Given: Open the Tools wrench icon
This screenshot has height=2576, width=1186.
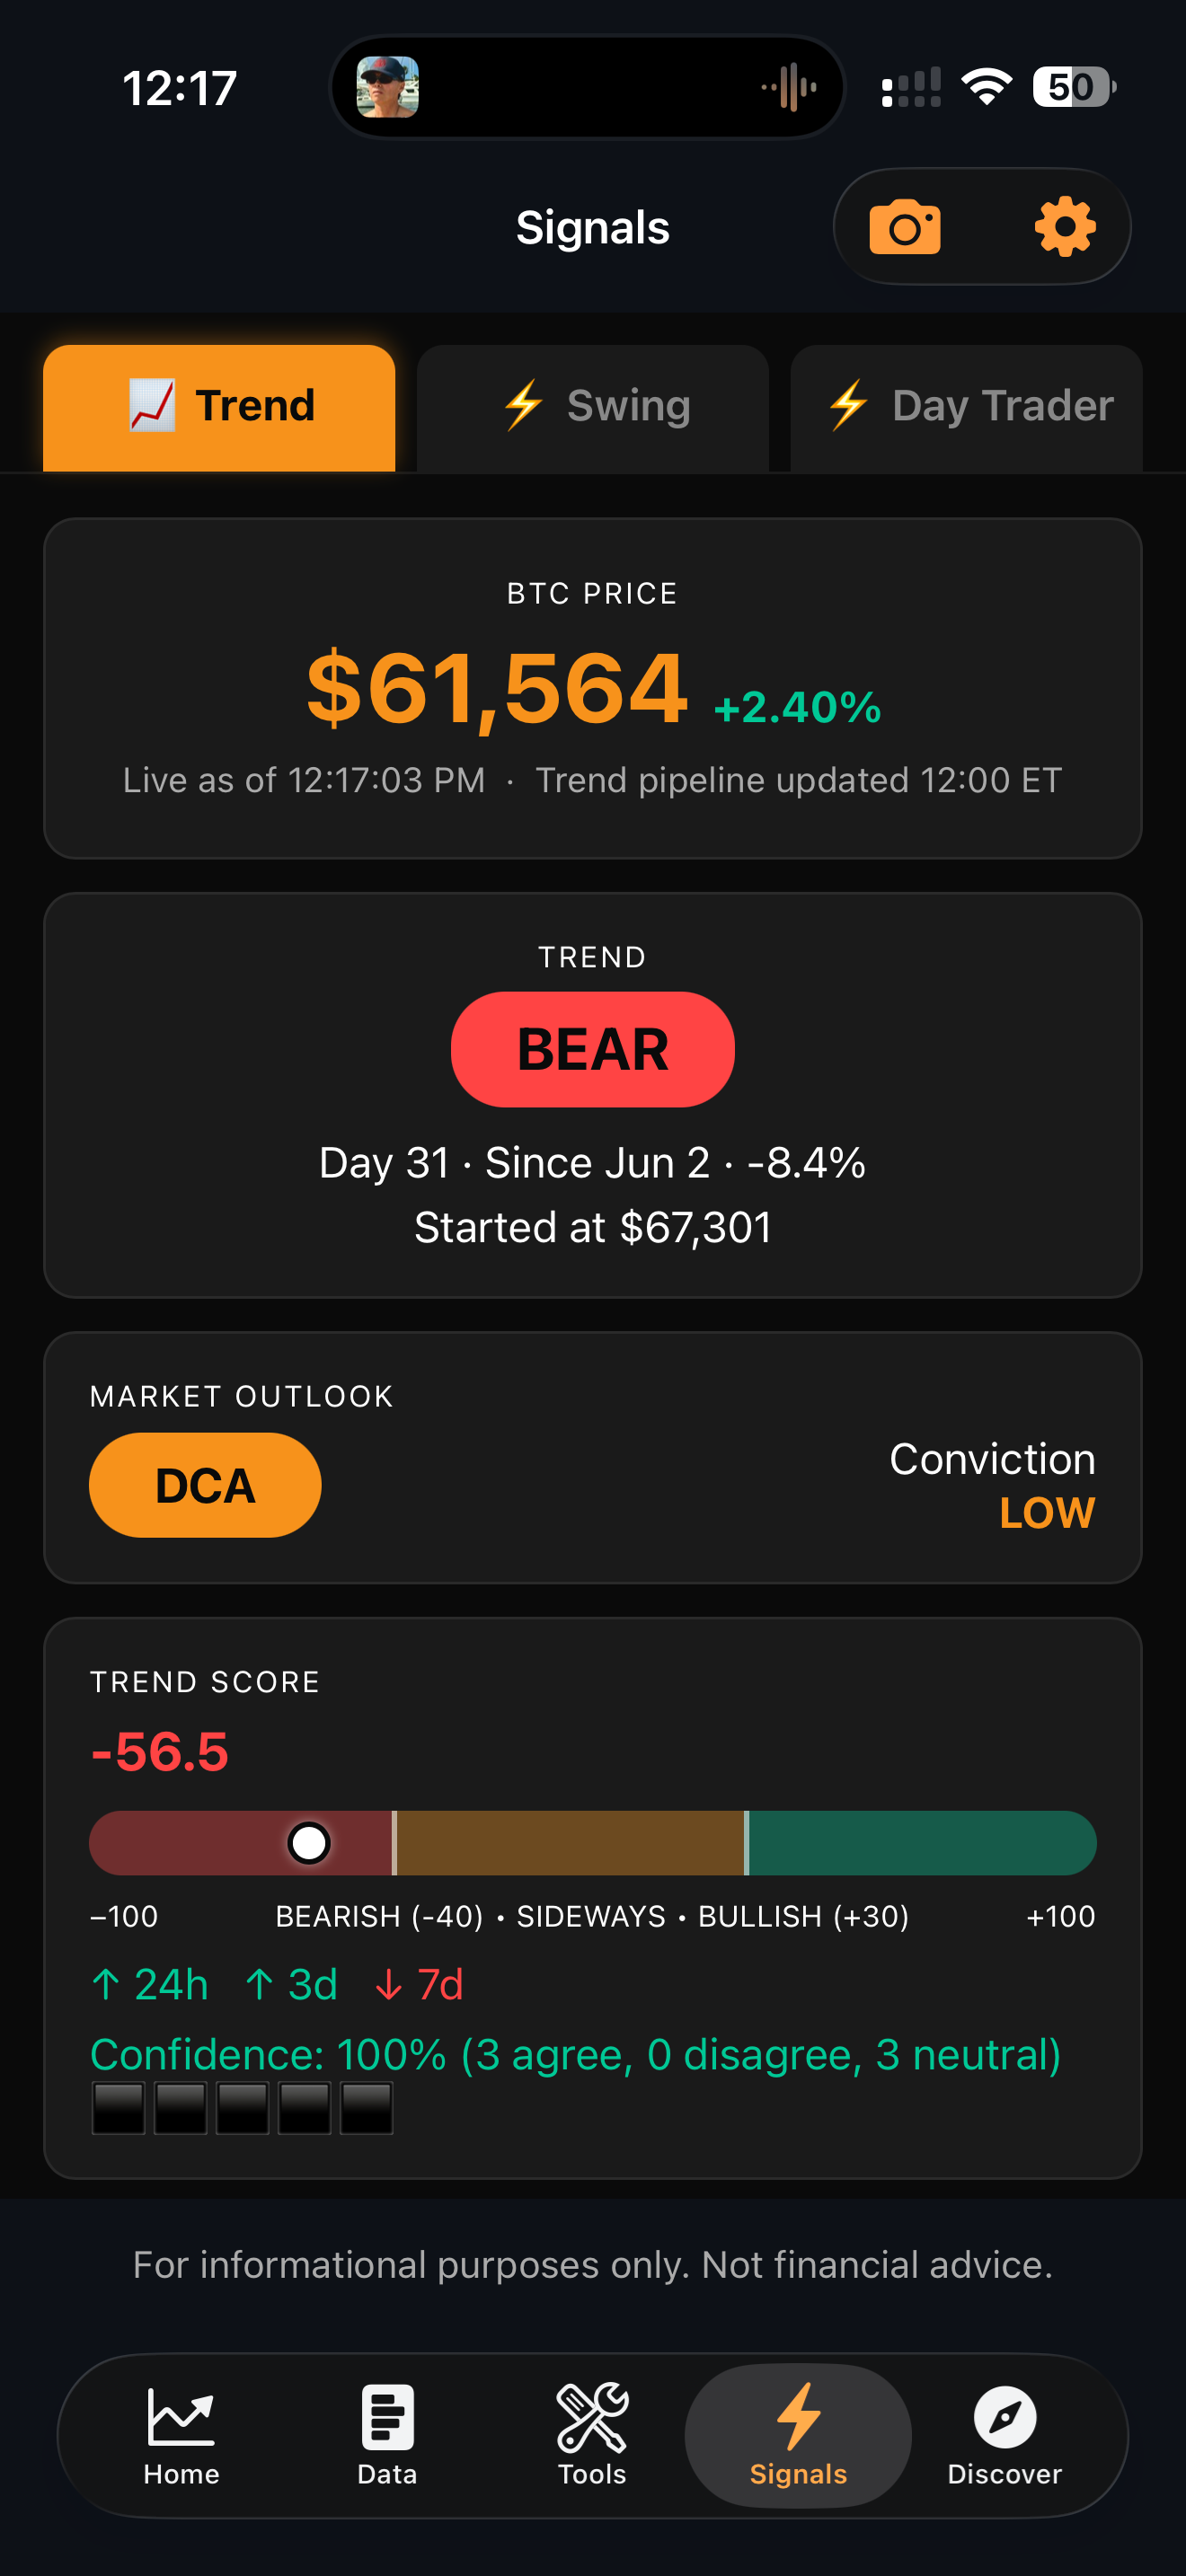Looking at the screenshot, I should pos(592,2417).
